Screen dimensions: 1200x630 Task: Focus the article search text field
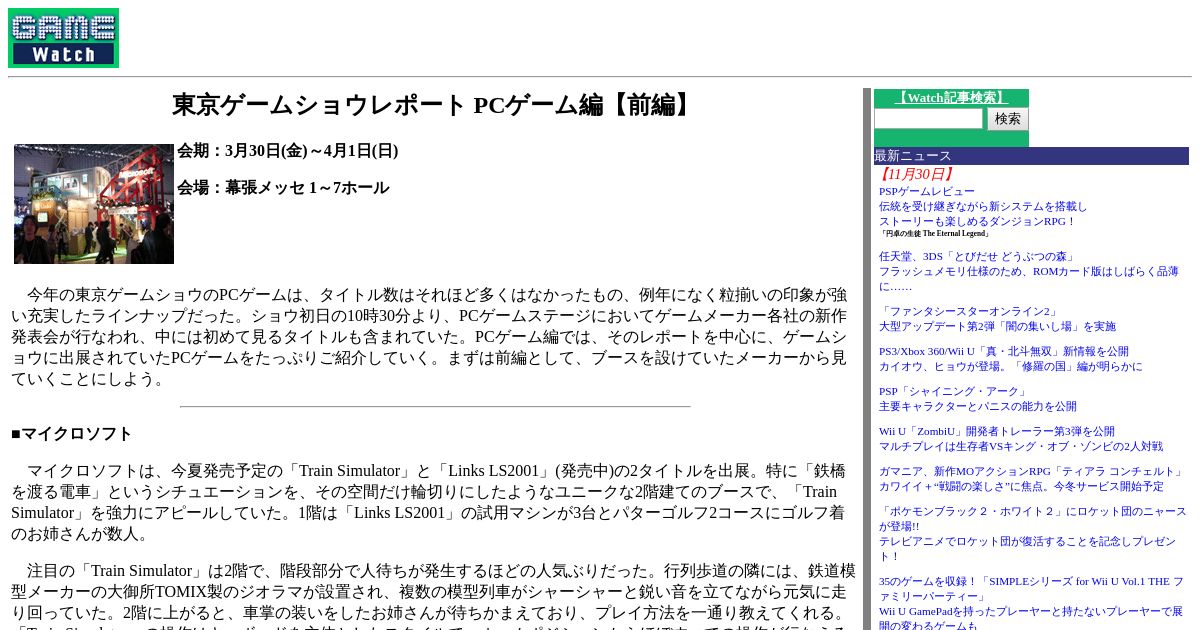[928, 119]
